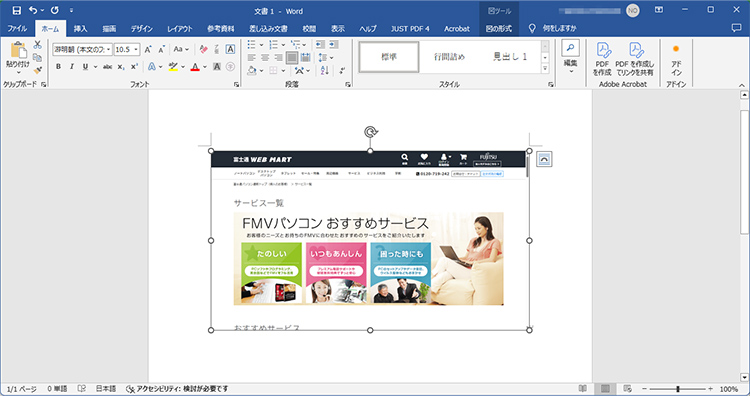Toggle bold formatting
The width and height of the screenshot is (750, 396).
(x=58, y=66)
